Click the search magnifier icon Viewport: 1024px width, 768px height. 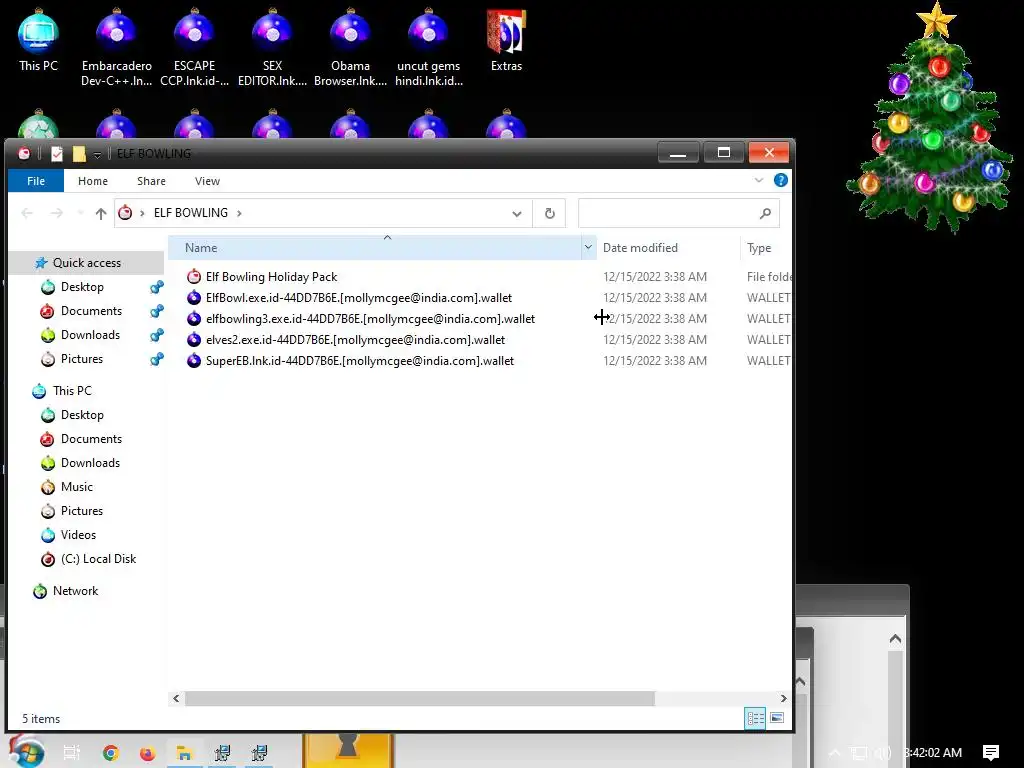click(765, 214)
